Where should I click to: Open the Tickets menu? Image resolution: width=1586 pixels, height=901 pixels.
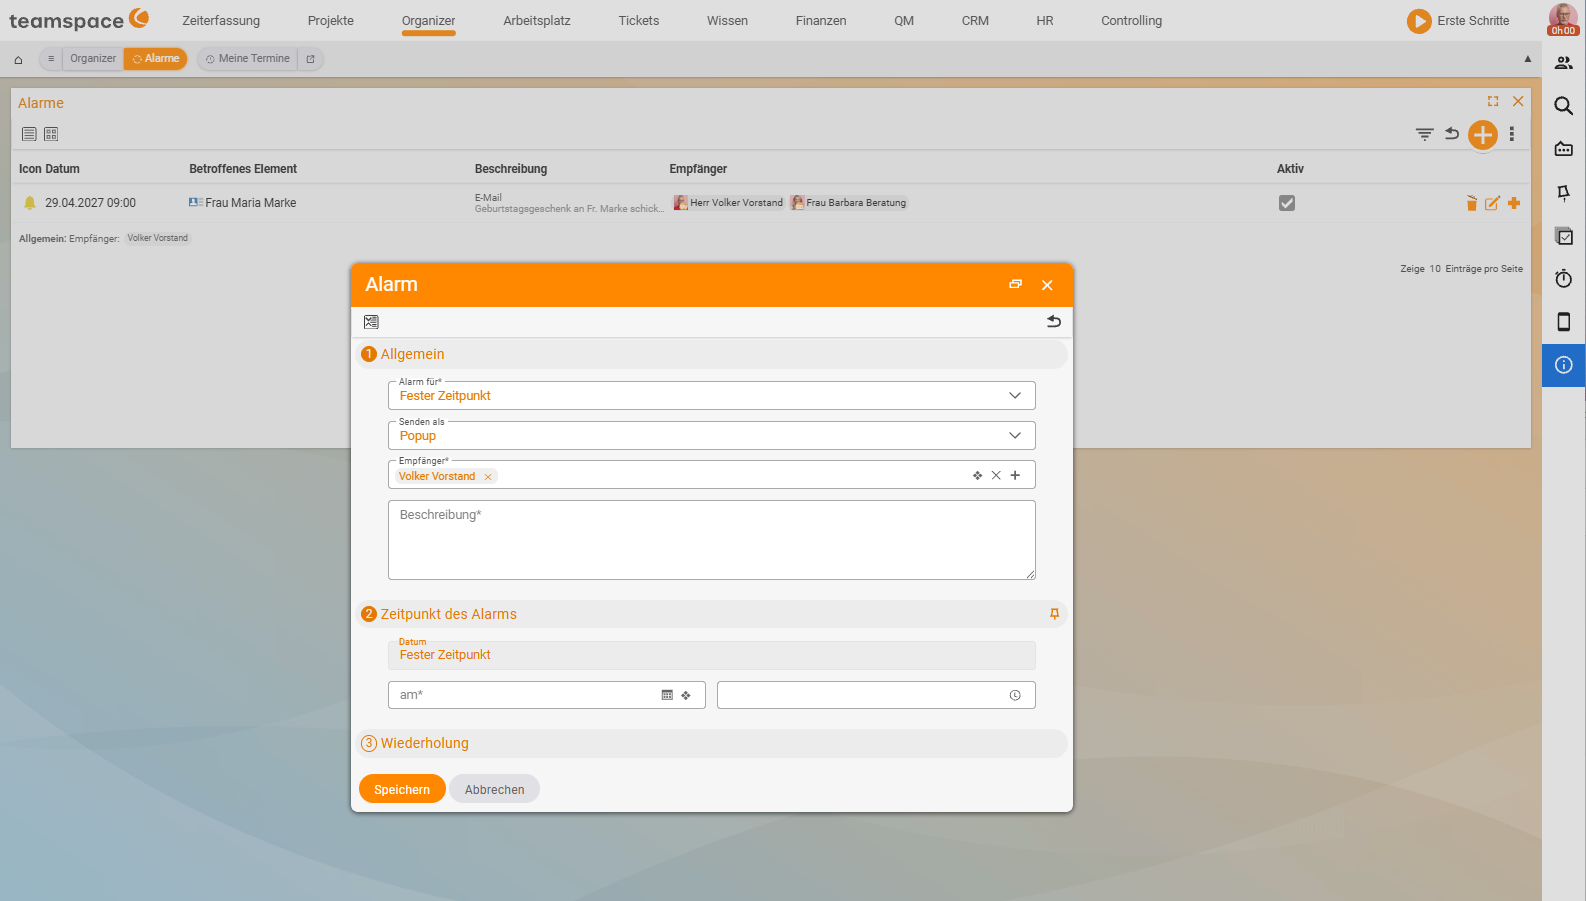click(x=639, y=20)
